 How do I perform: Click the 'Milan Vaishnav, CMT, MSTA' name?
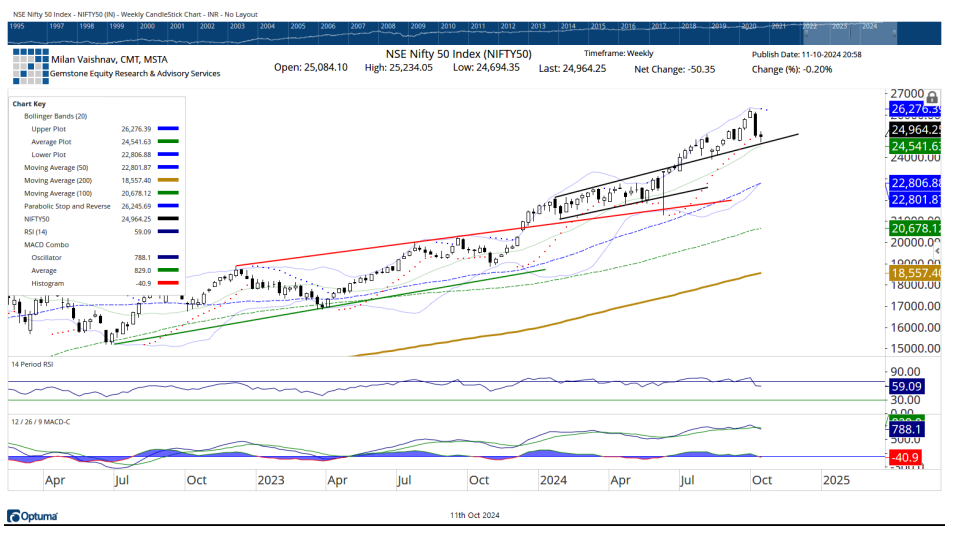click(x=110, y=60)
